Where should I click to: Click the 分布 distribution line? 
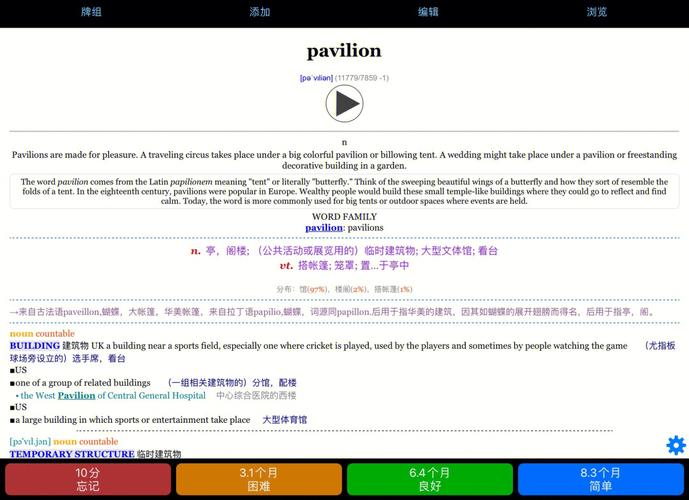(x=344, y=289)
